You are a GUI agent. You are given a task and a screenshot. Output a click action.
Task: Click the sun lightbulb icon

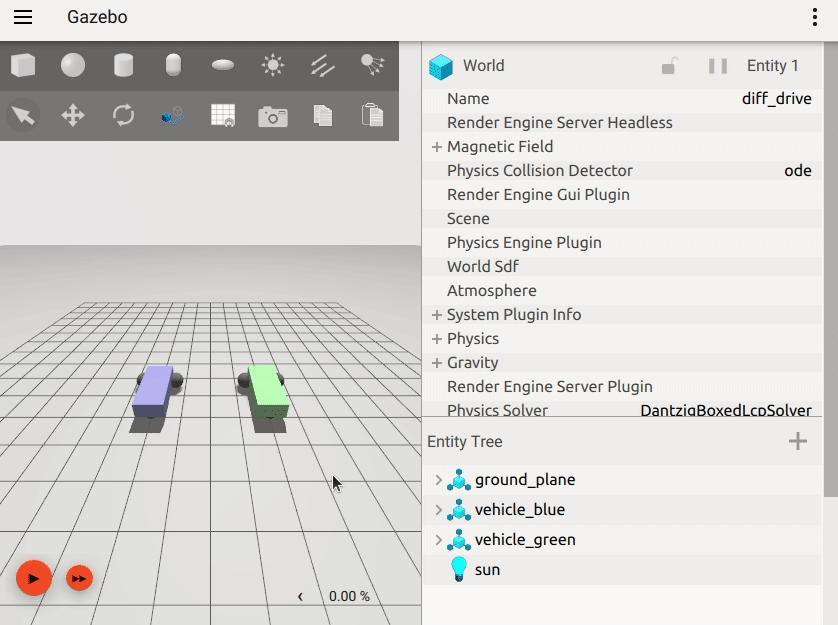(459, 569)
